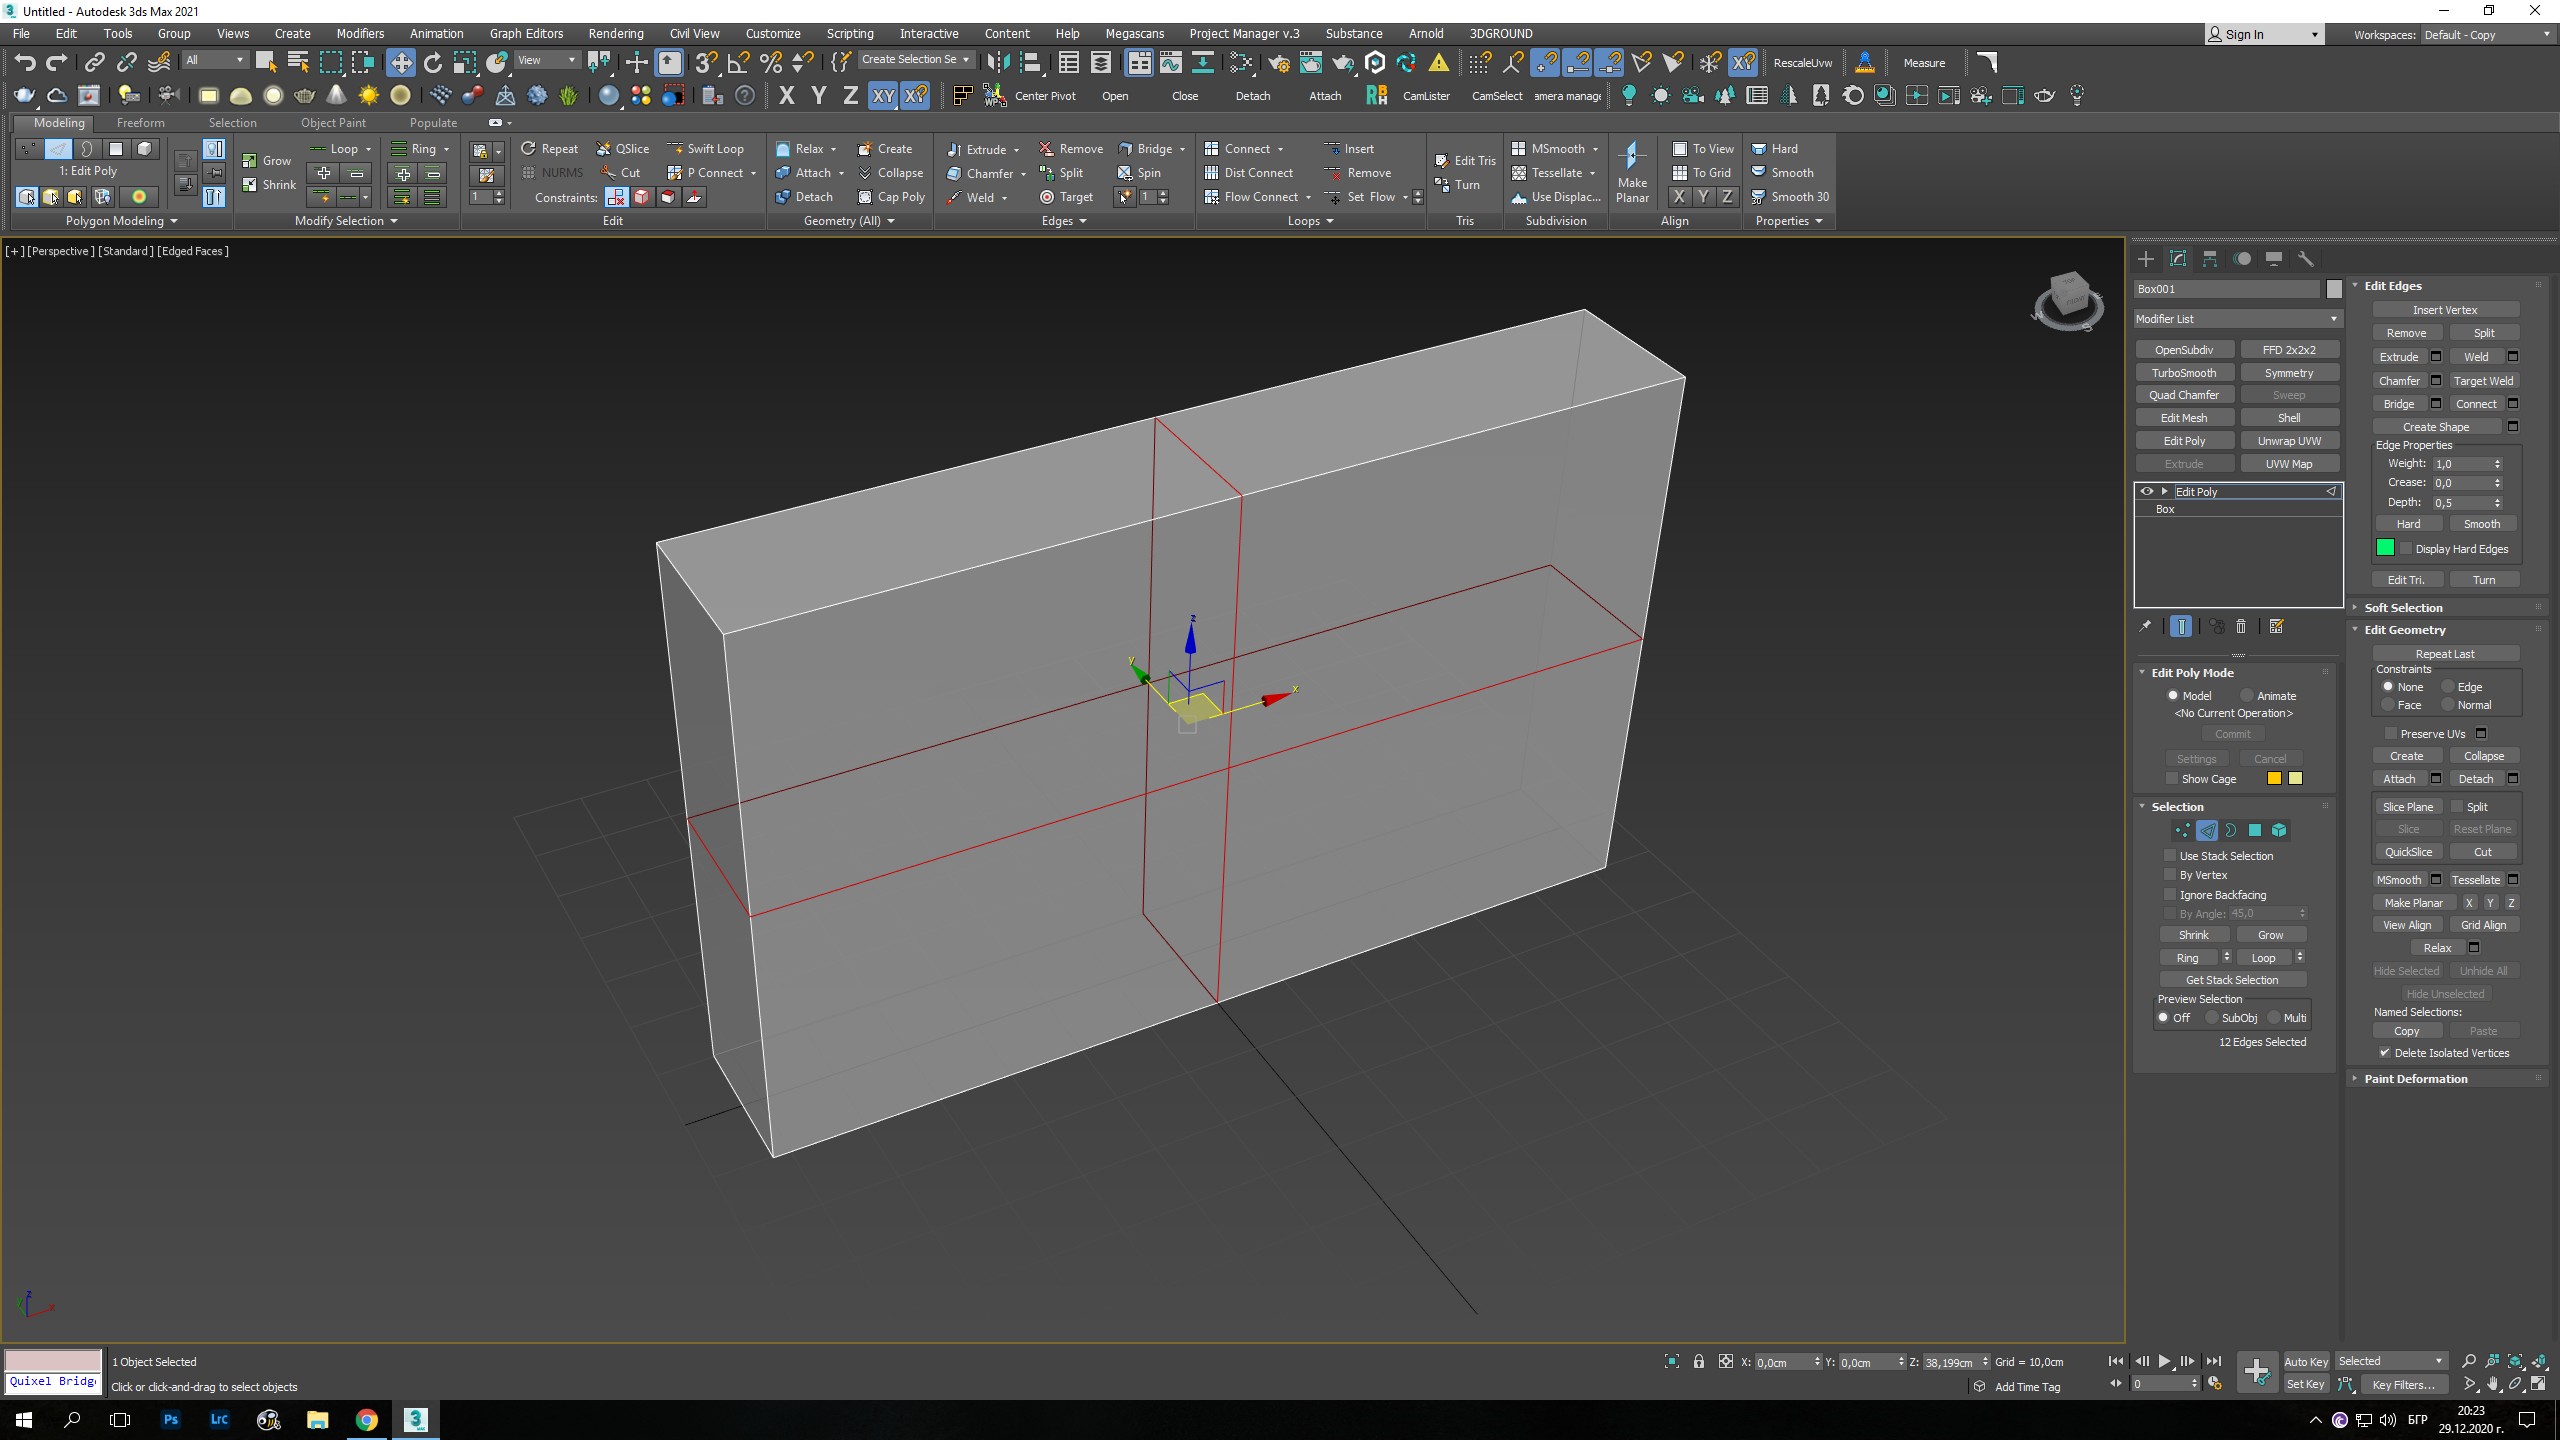The width and height of the screenshot is (2560, 1440).
Task: Open the Create command panel tab
Action: coord(2146,259)
